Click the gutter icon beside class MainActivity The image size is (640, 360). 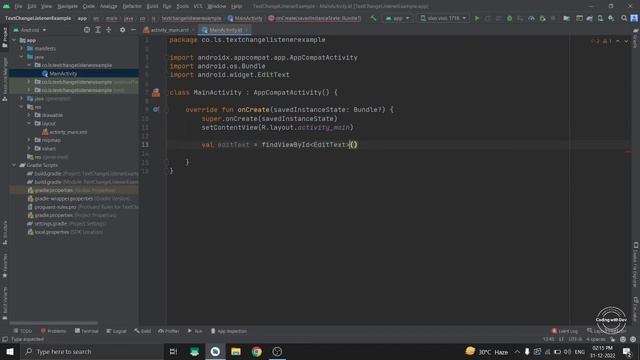pyautogui.click(x=156, y=93)
